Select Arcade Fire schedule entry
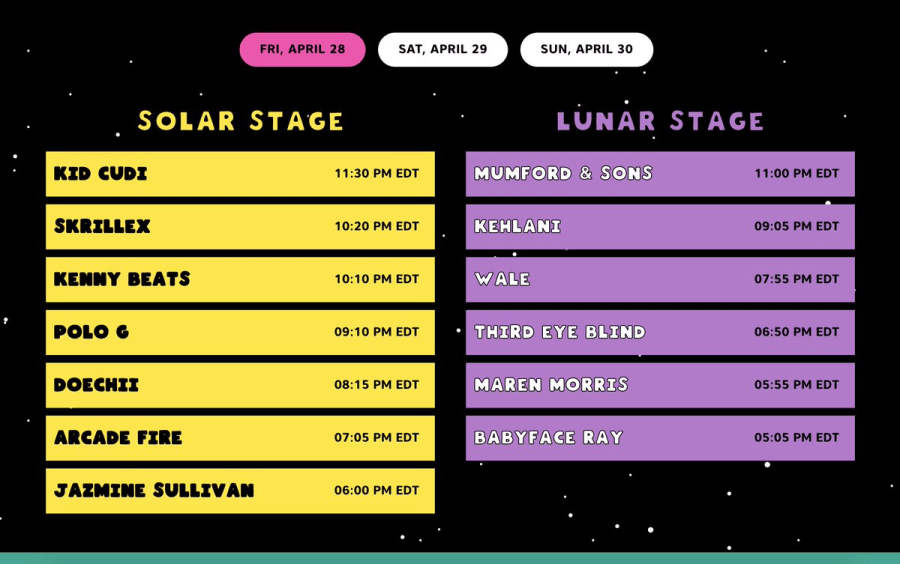This screenshot has width=900, height=564. click(240, 438)
